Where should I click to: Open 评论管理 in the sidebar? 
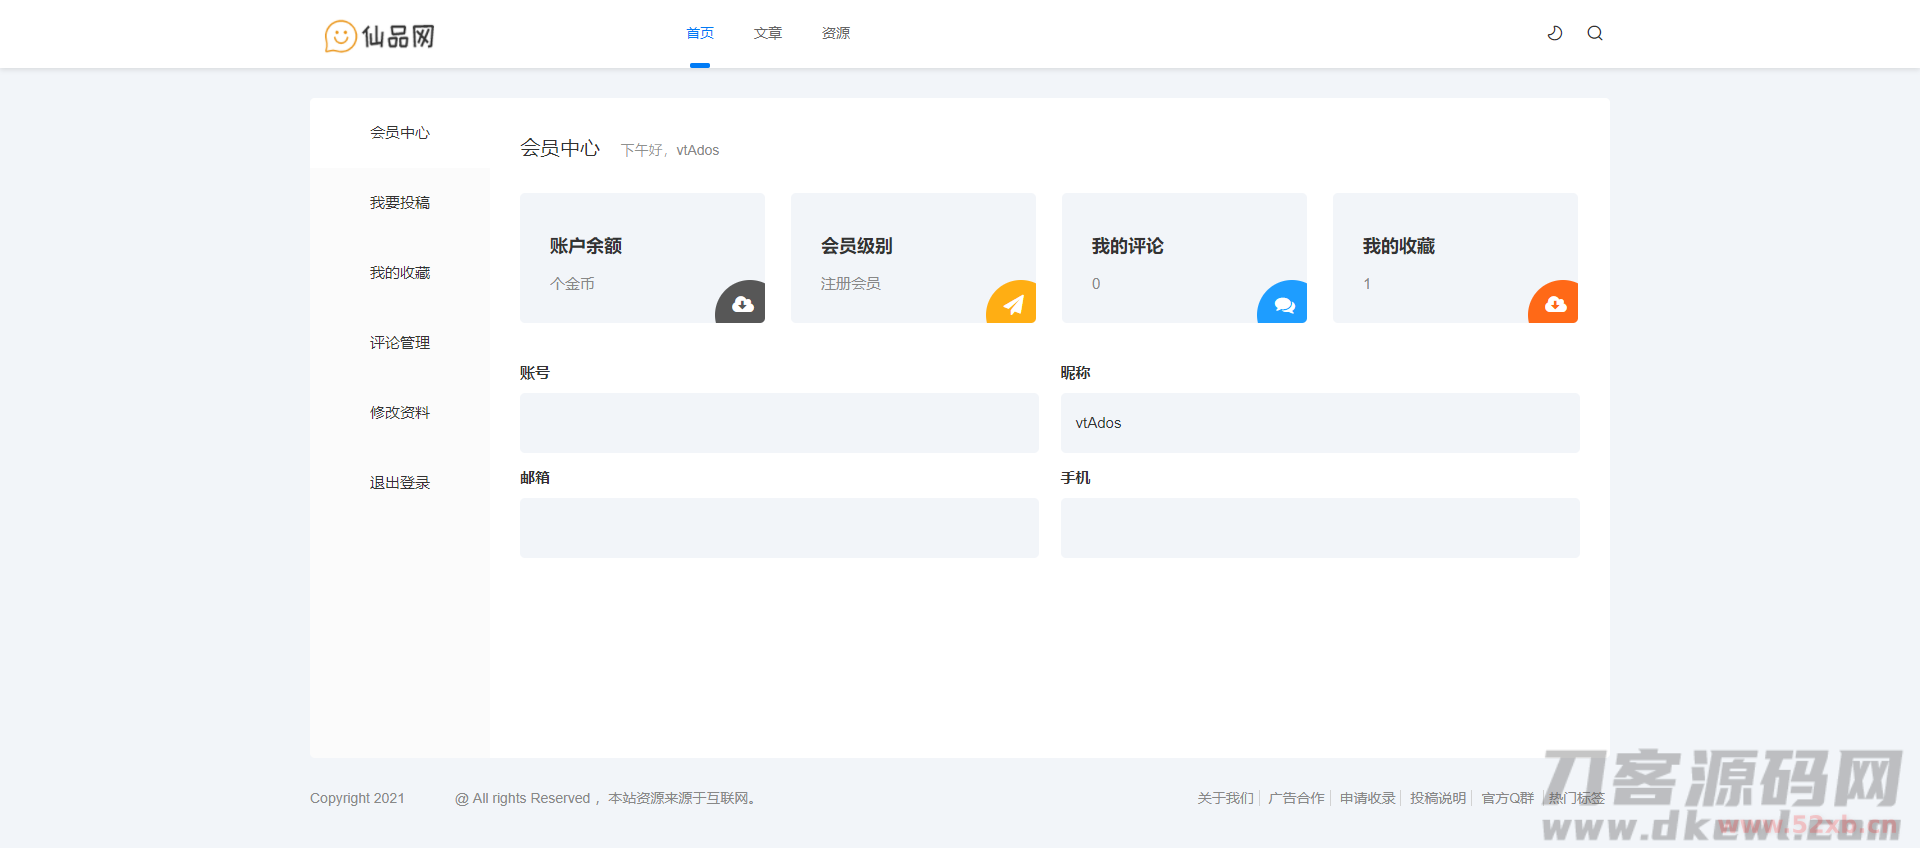click(x=400, y=343)
